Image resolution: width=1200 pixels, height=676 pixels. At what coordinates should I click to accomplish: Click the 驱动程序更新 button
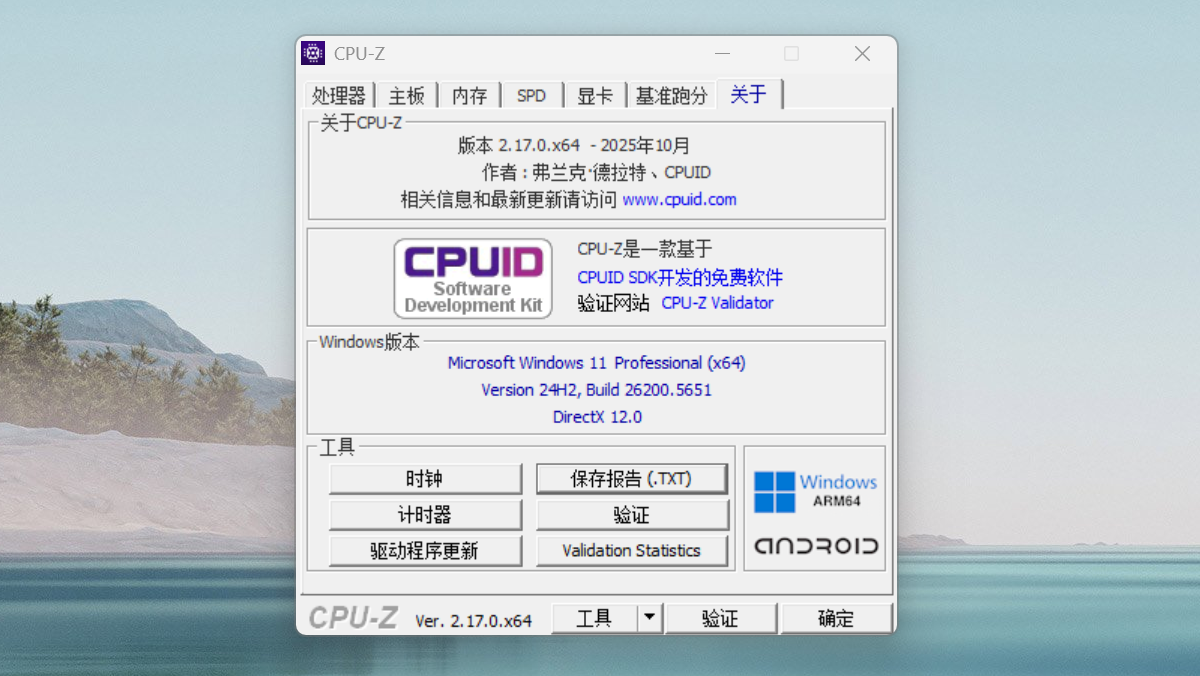coord(425,551)
